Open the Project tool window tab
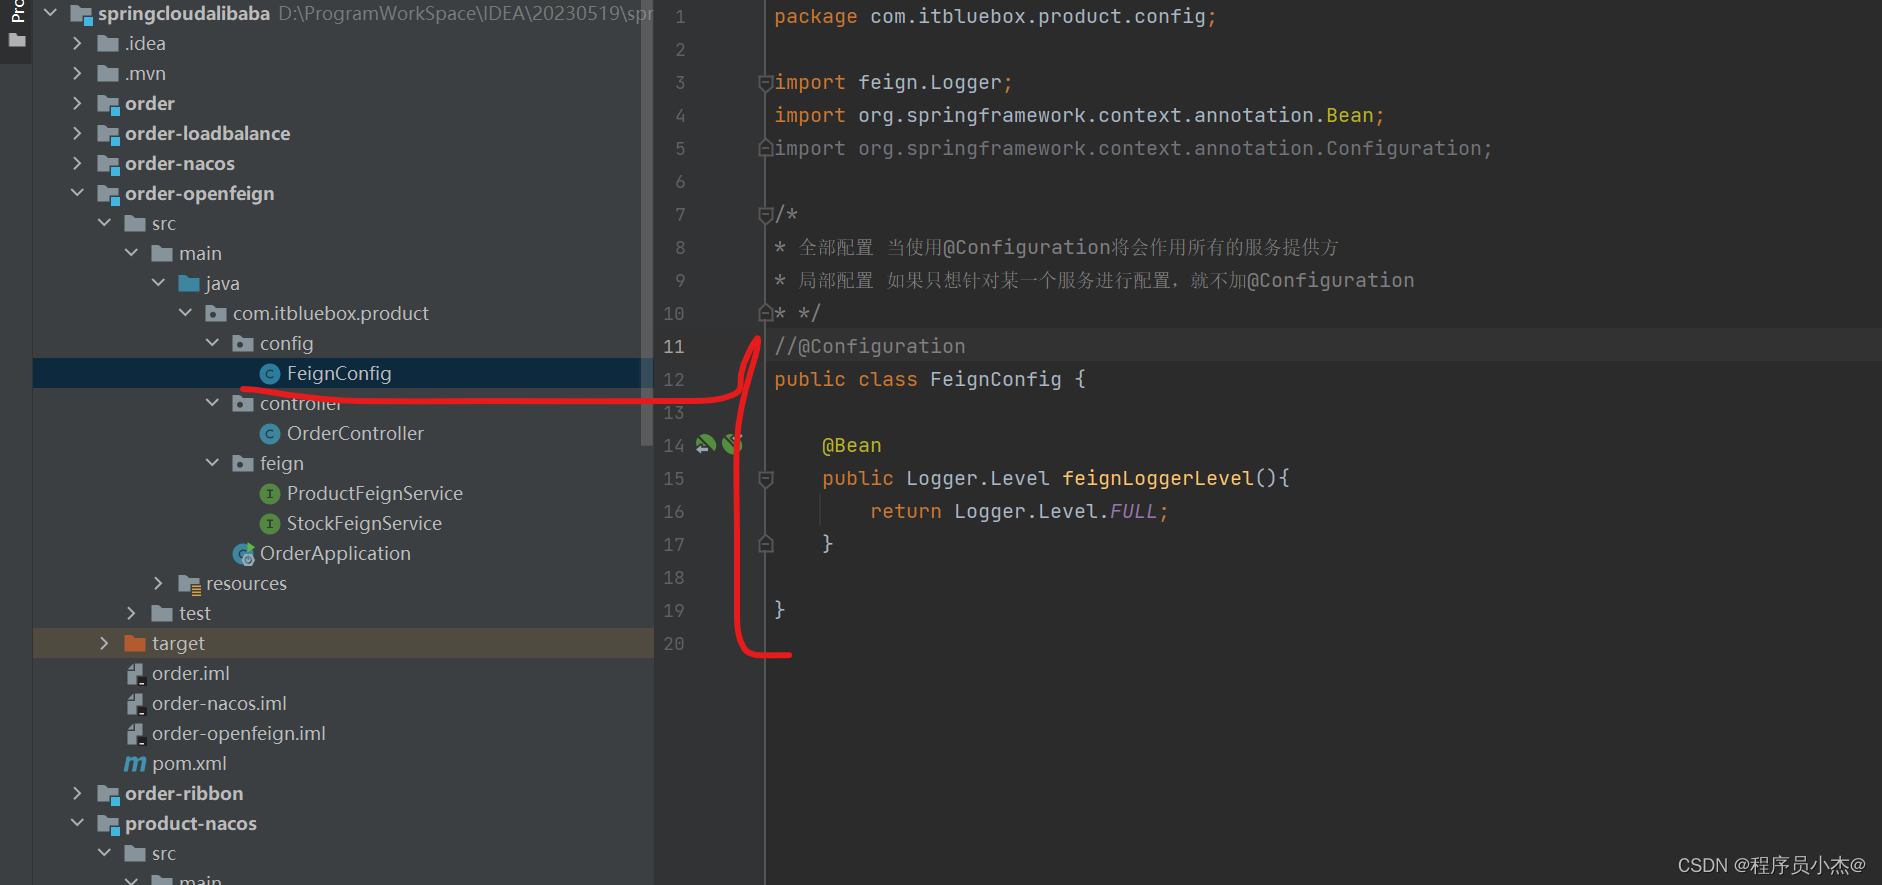The width and height of the screenshot is (1882, 885). coord(17,11)
